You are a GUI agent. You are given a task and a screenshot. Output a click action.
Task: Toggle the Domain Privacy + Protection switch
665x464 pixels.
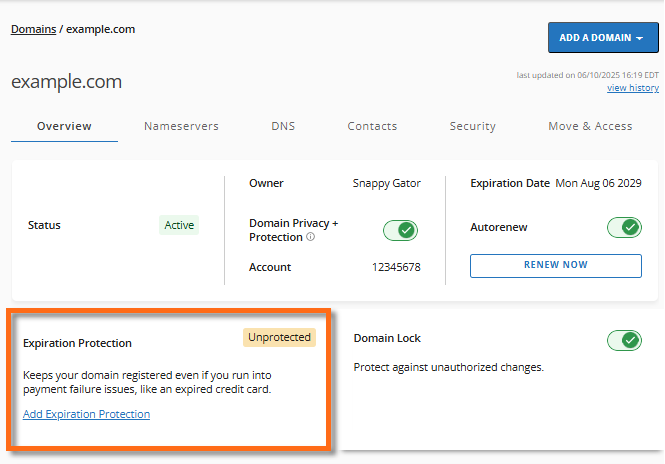400,230
